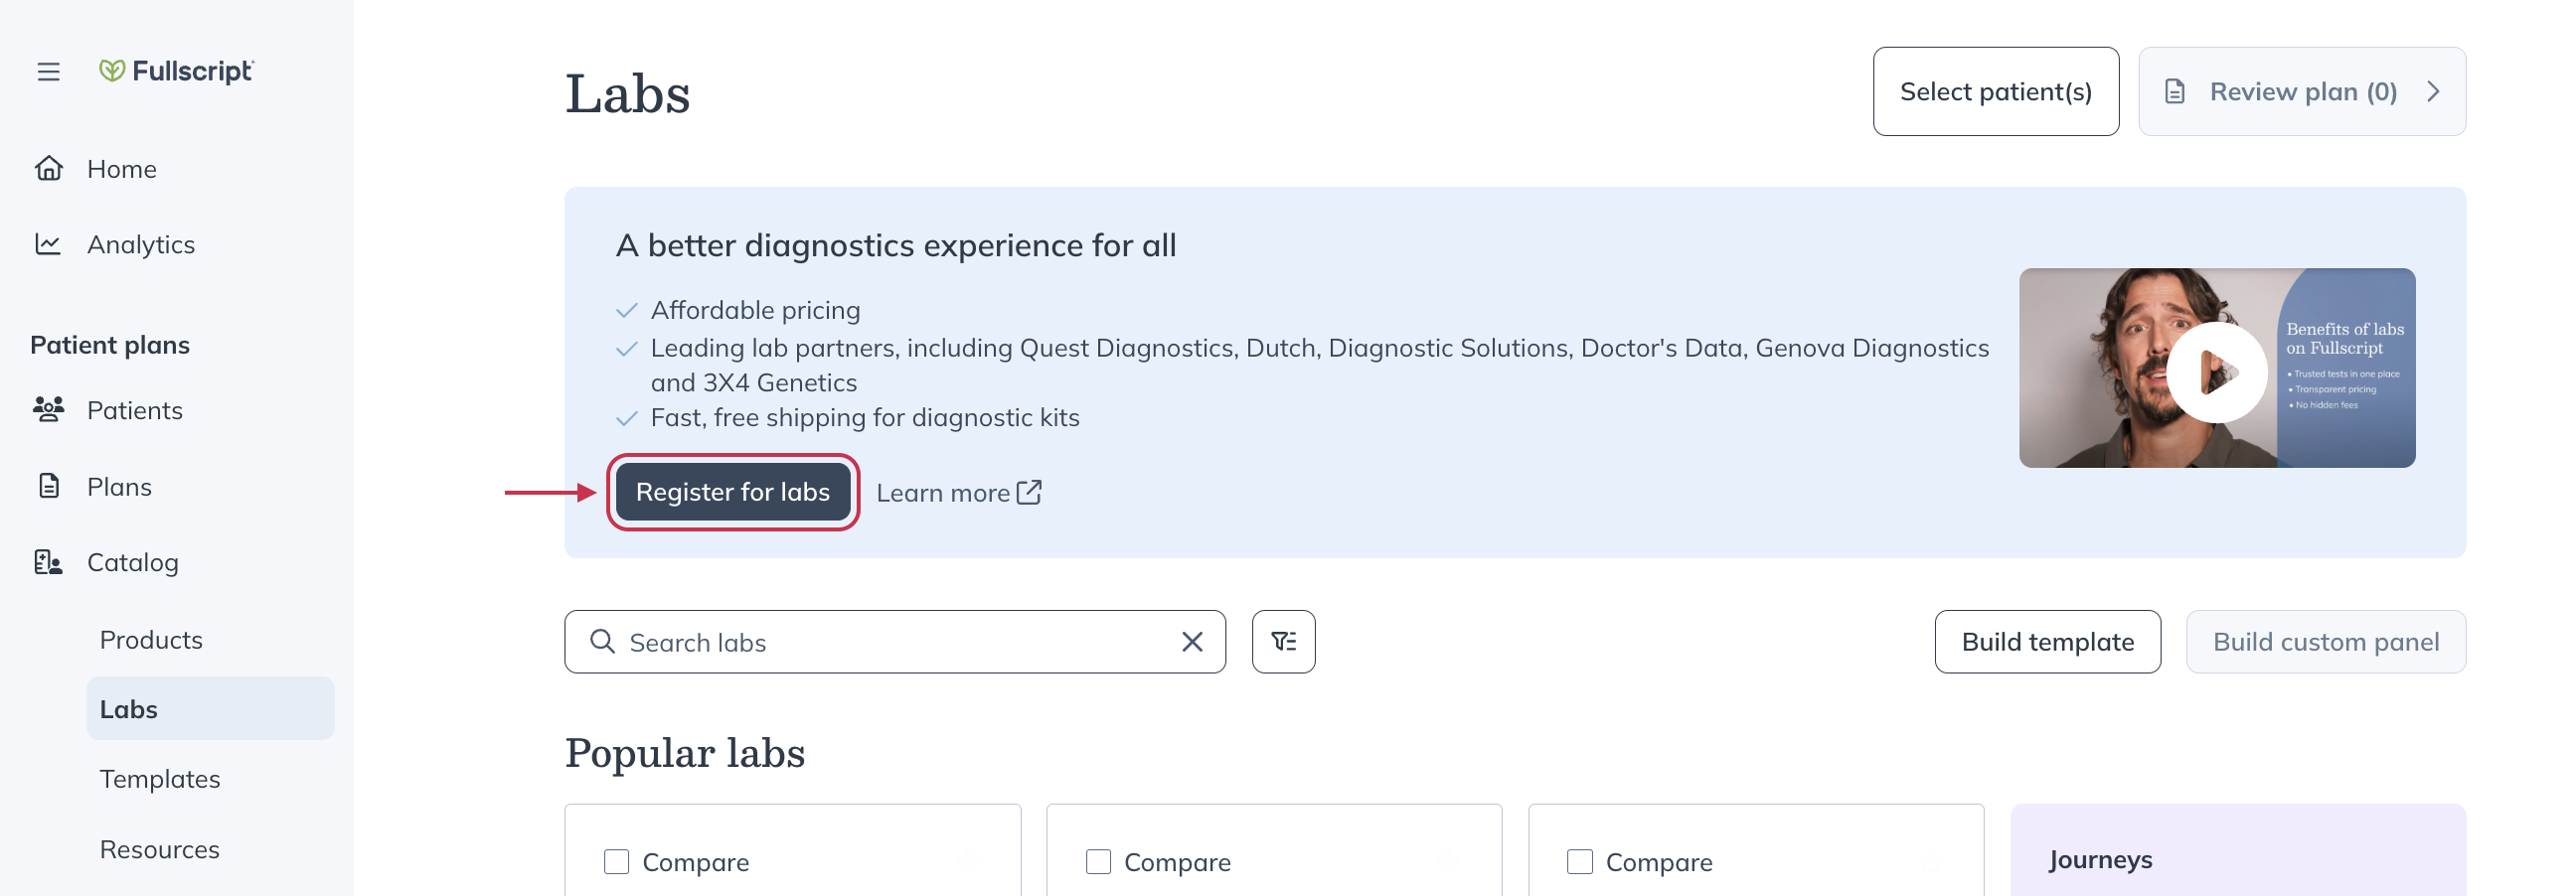This screenshot has width=2576, height=896.
Task: Click the Fullscript logo
Action: point(176,71)
